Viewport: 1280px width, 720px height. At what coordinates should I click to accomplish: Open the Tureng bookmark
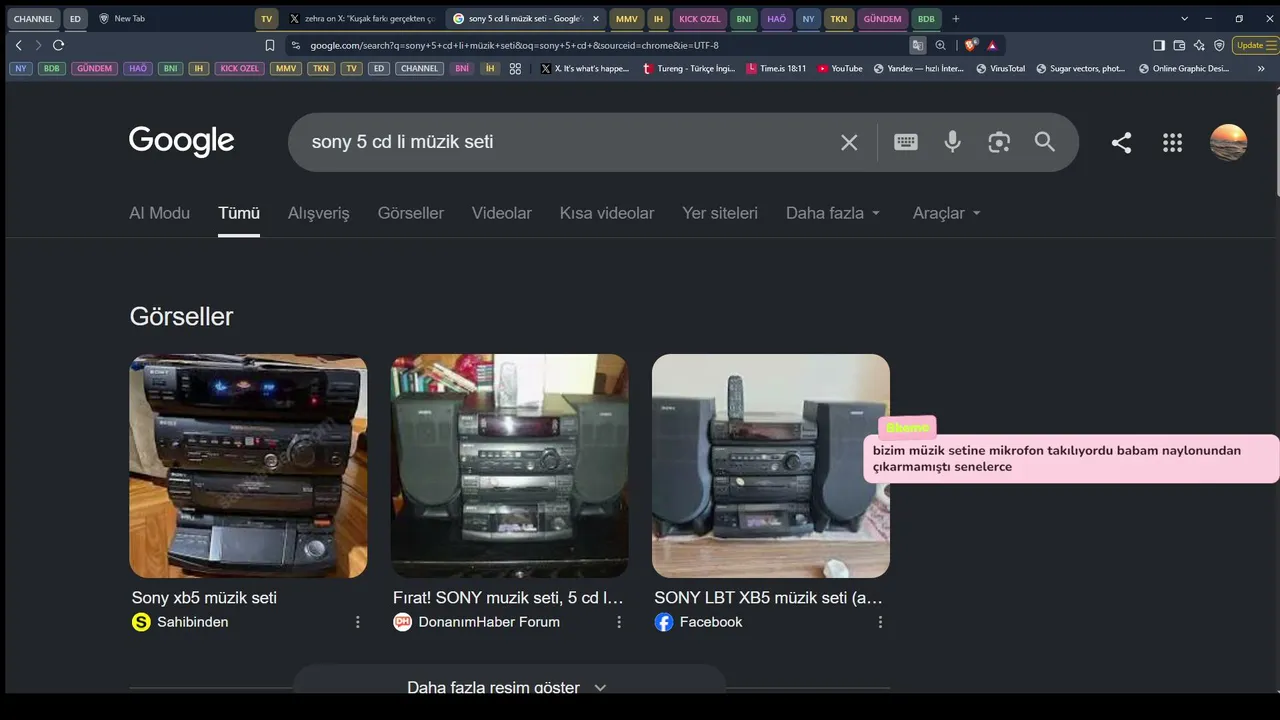[x=688, y=69]
